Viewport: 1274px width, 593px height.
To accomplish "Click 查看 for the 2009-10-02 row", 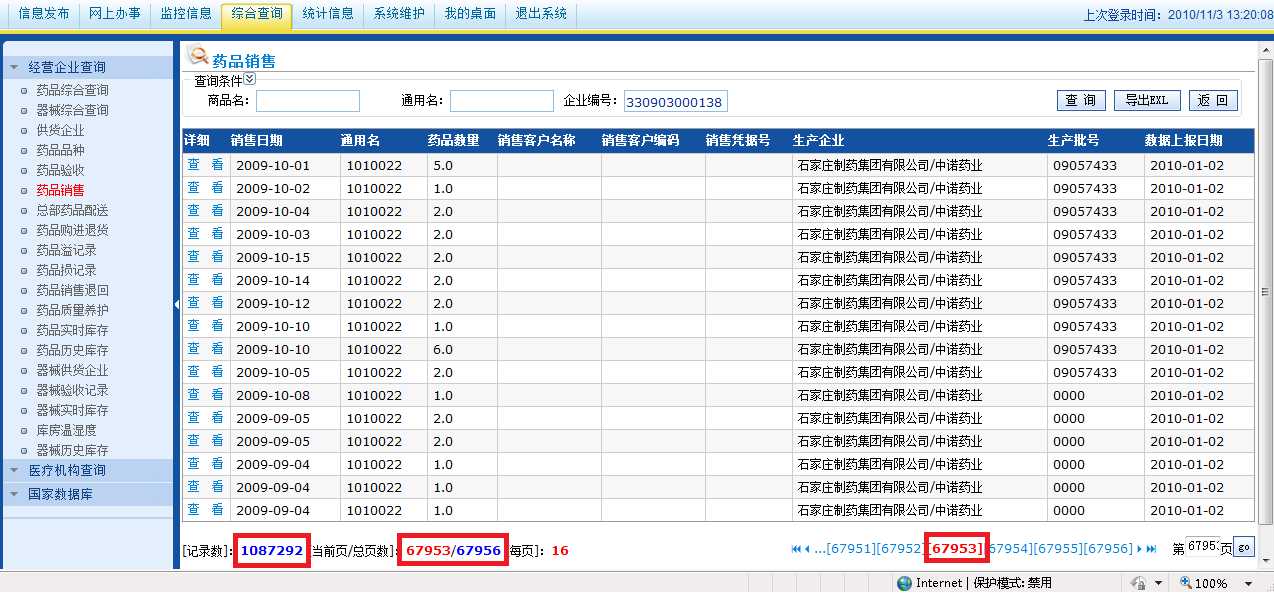I will click(x=205, y=187).
